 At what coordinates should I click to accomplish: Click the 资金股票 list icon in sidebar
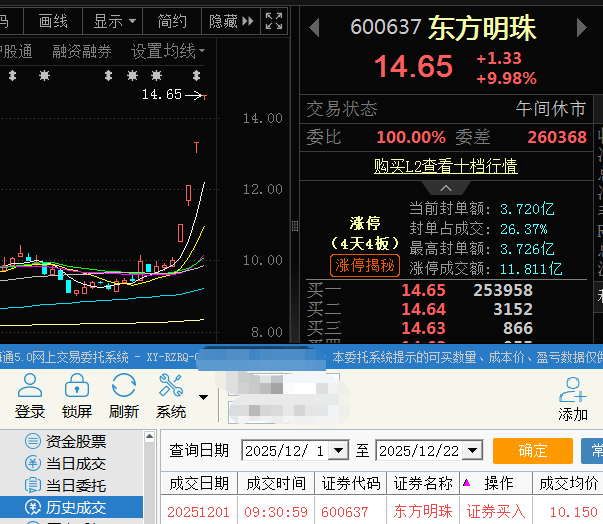(x=33, y=441)
